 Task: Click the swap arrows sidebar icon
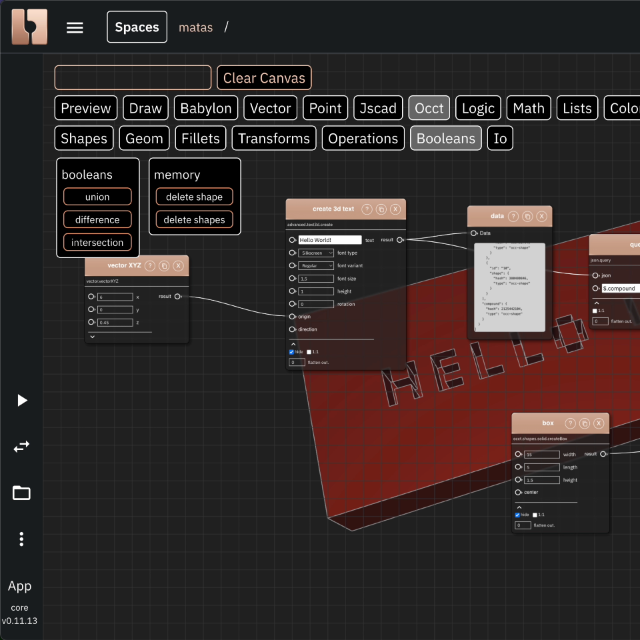(21, 446)
